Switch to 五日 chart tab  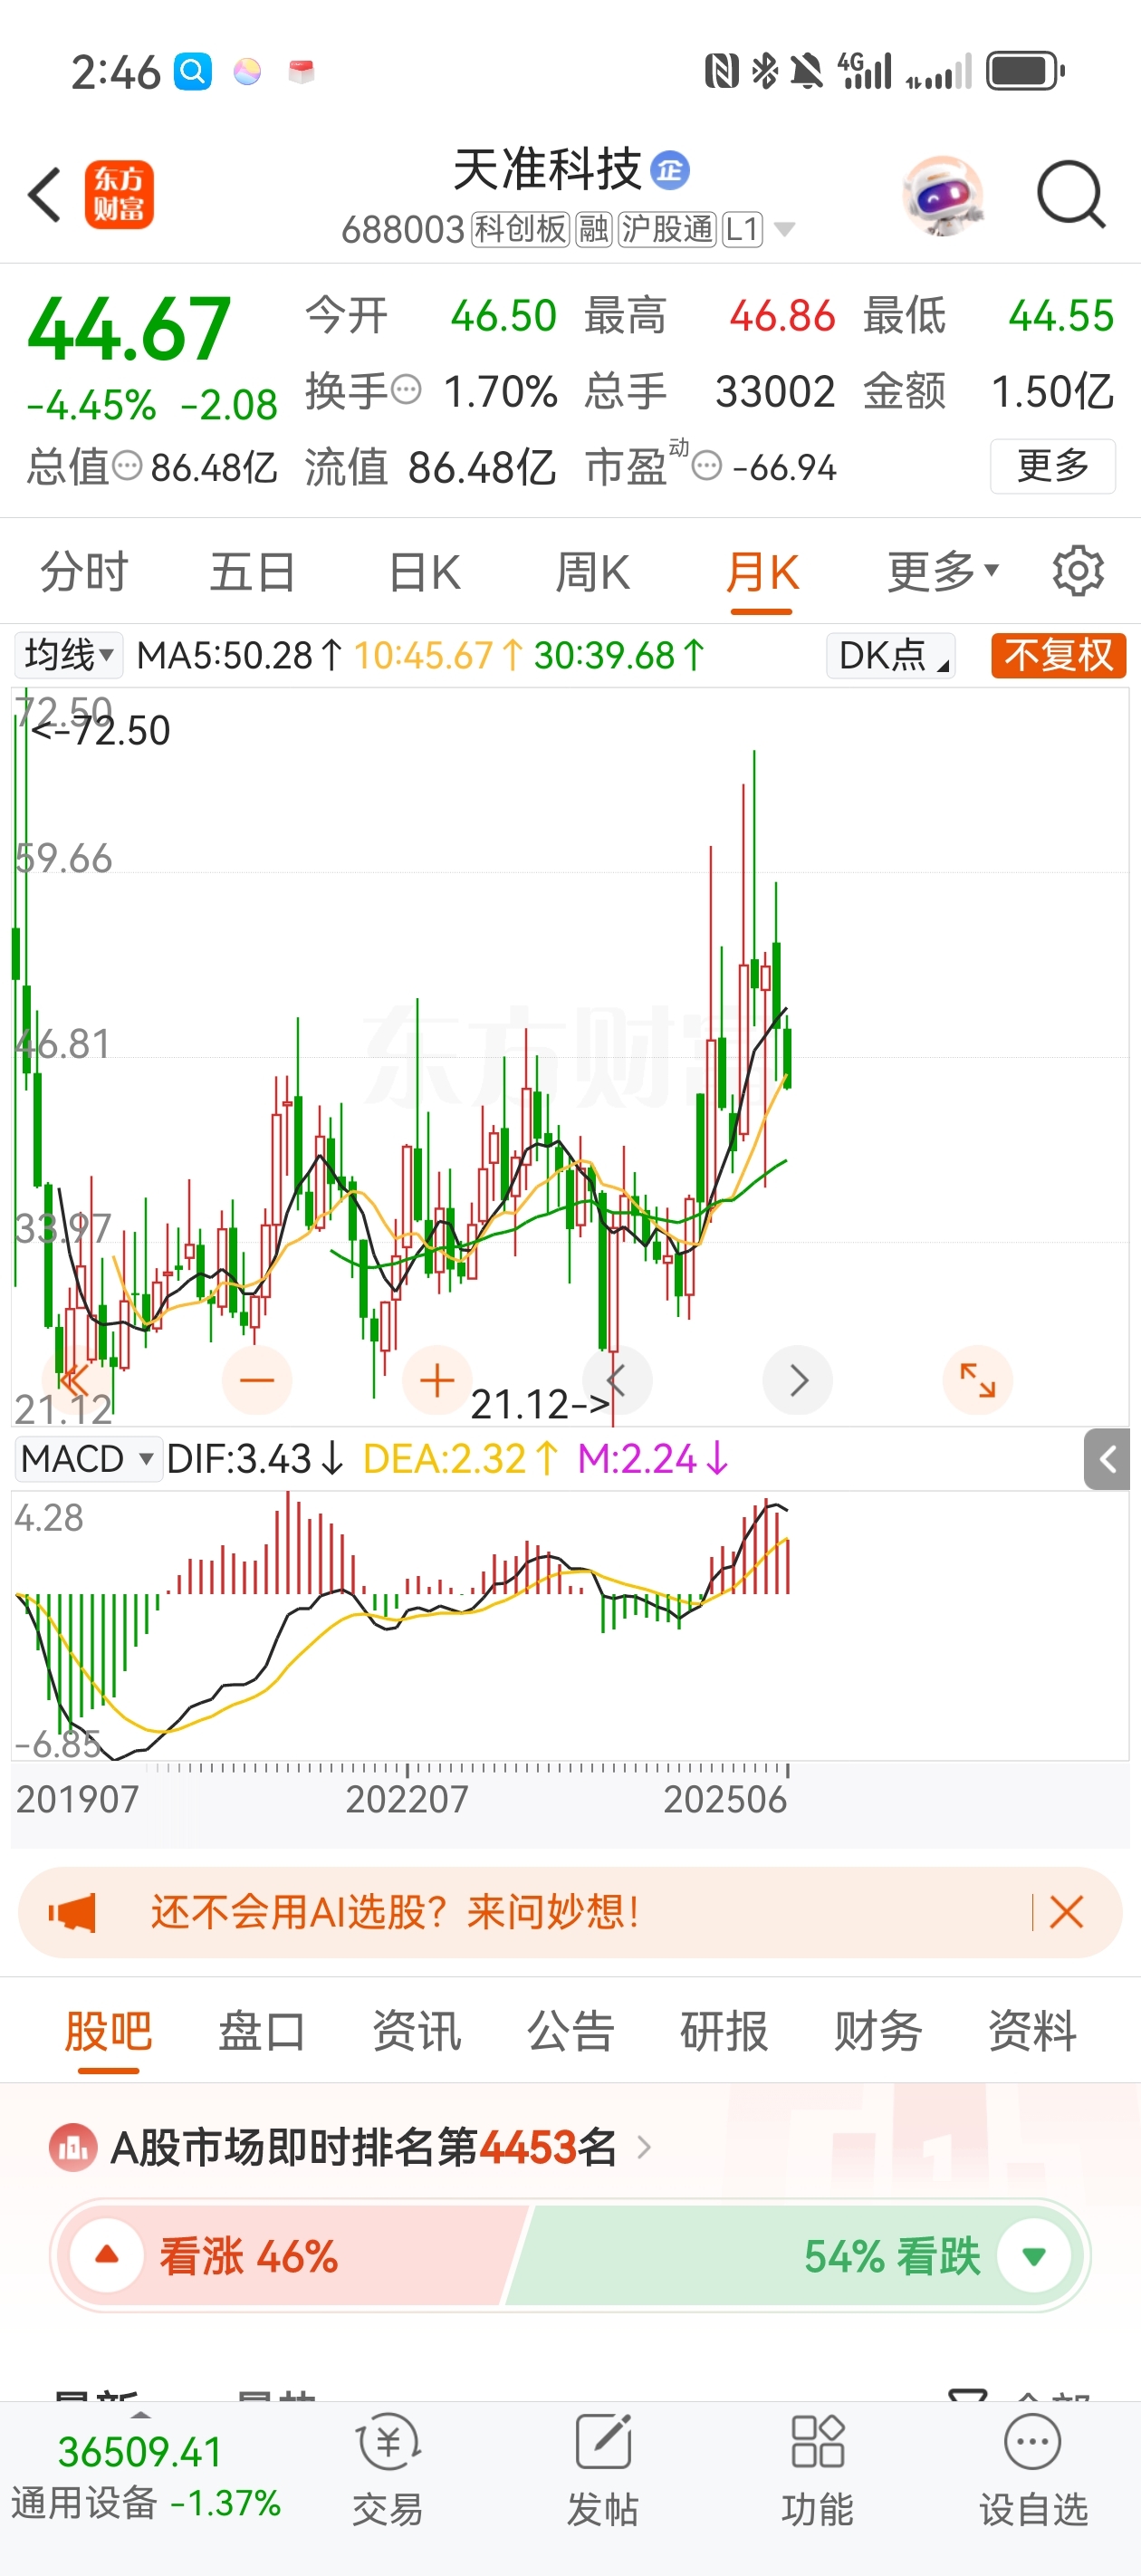[252, 571]
